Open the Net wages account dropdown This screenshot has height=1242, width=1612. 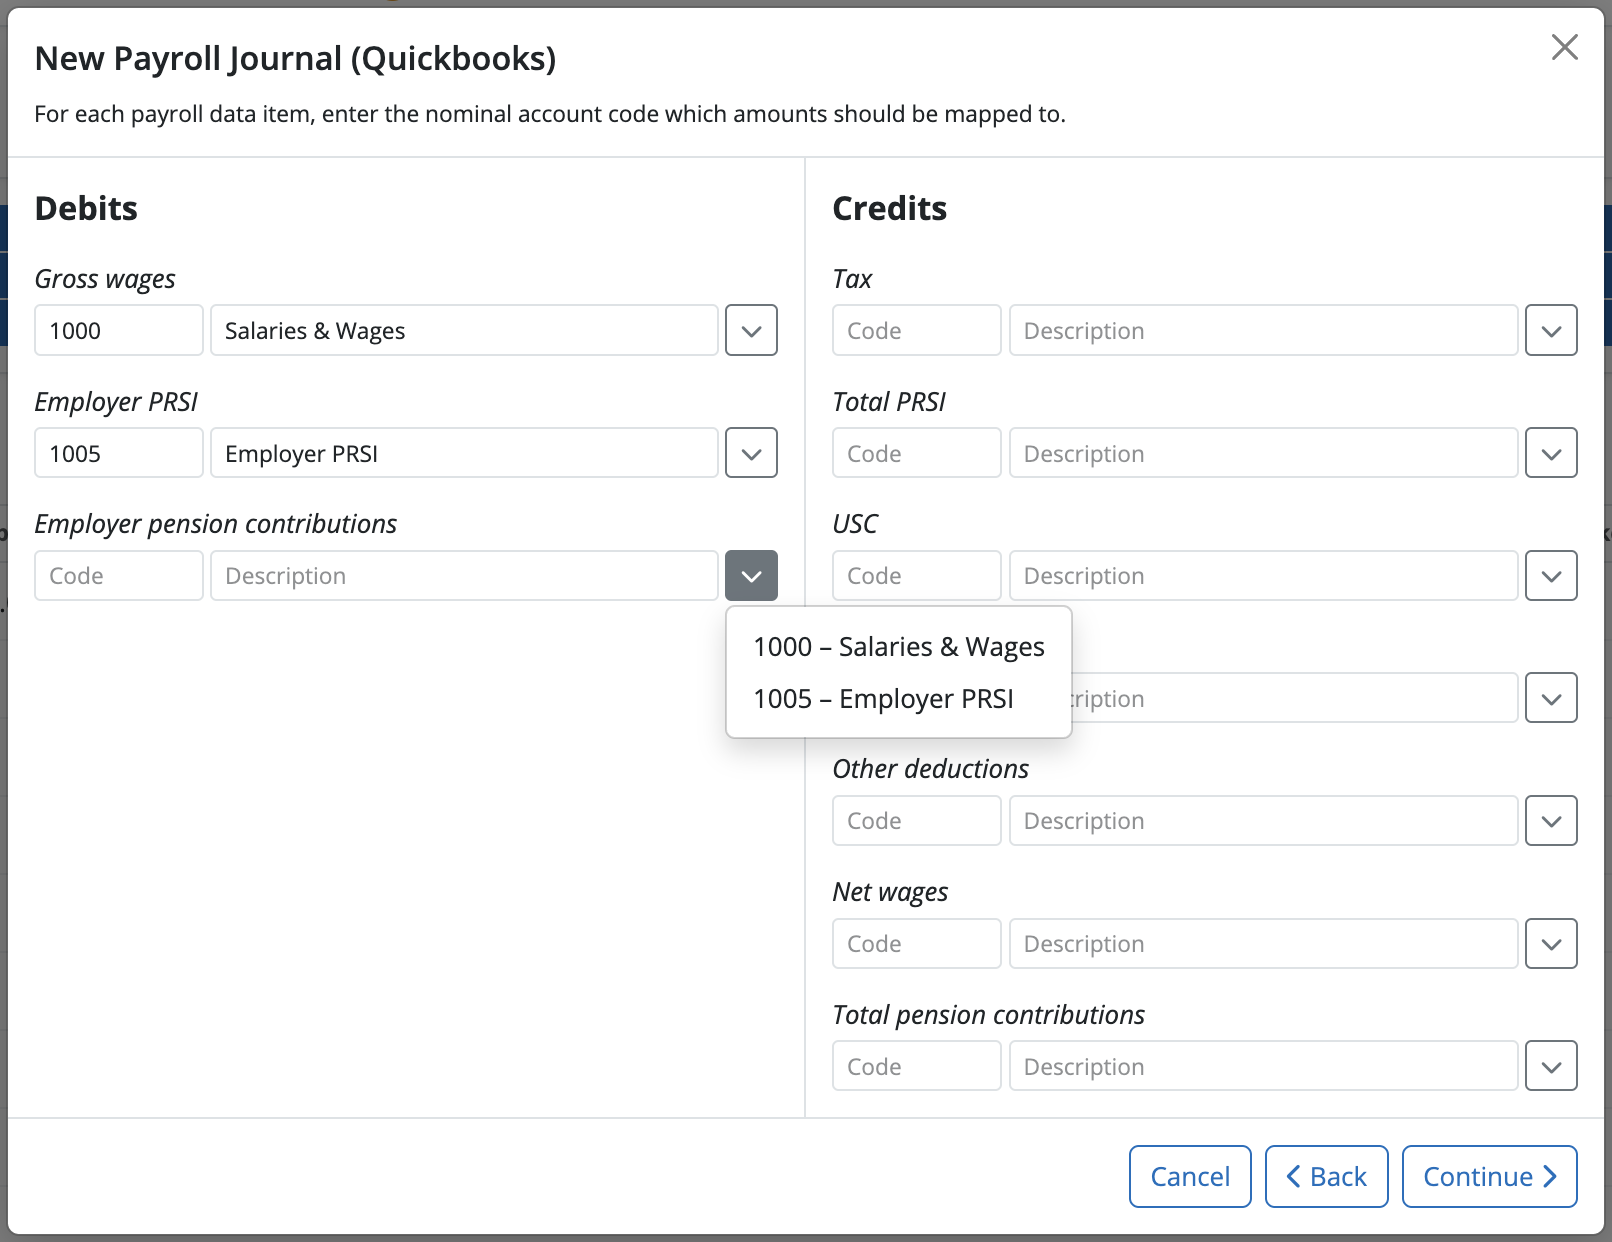1551,943
